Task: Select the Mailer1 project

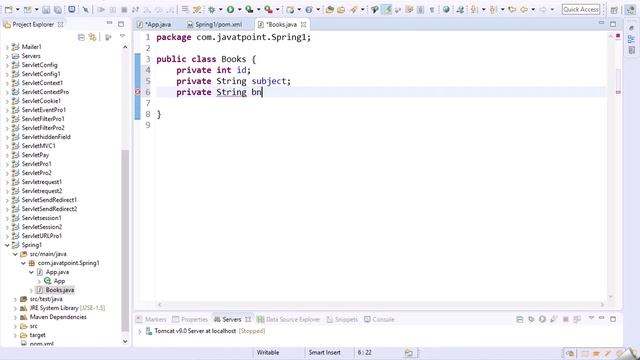Action: pos(31,47)
